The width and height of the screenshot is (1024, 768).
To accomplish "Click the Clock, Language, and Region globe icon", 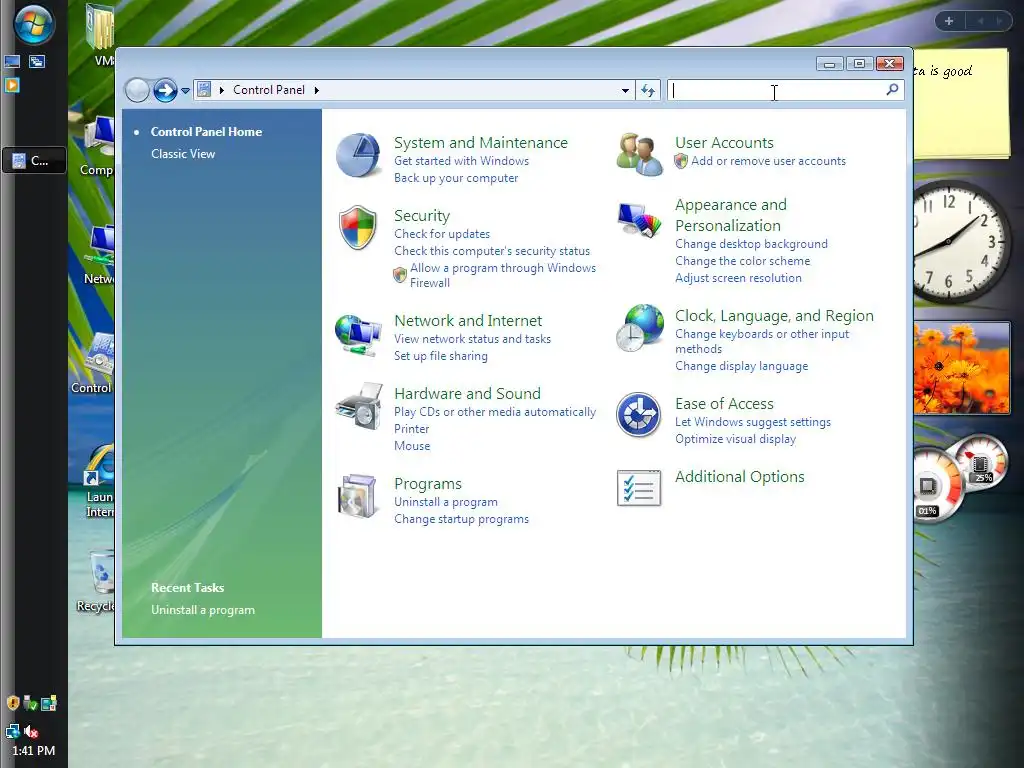I will point(639,328).
